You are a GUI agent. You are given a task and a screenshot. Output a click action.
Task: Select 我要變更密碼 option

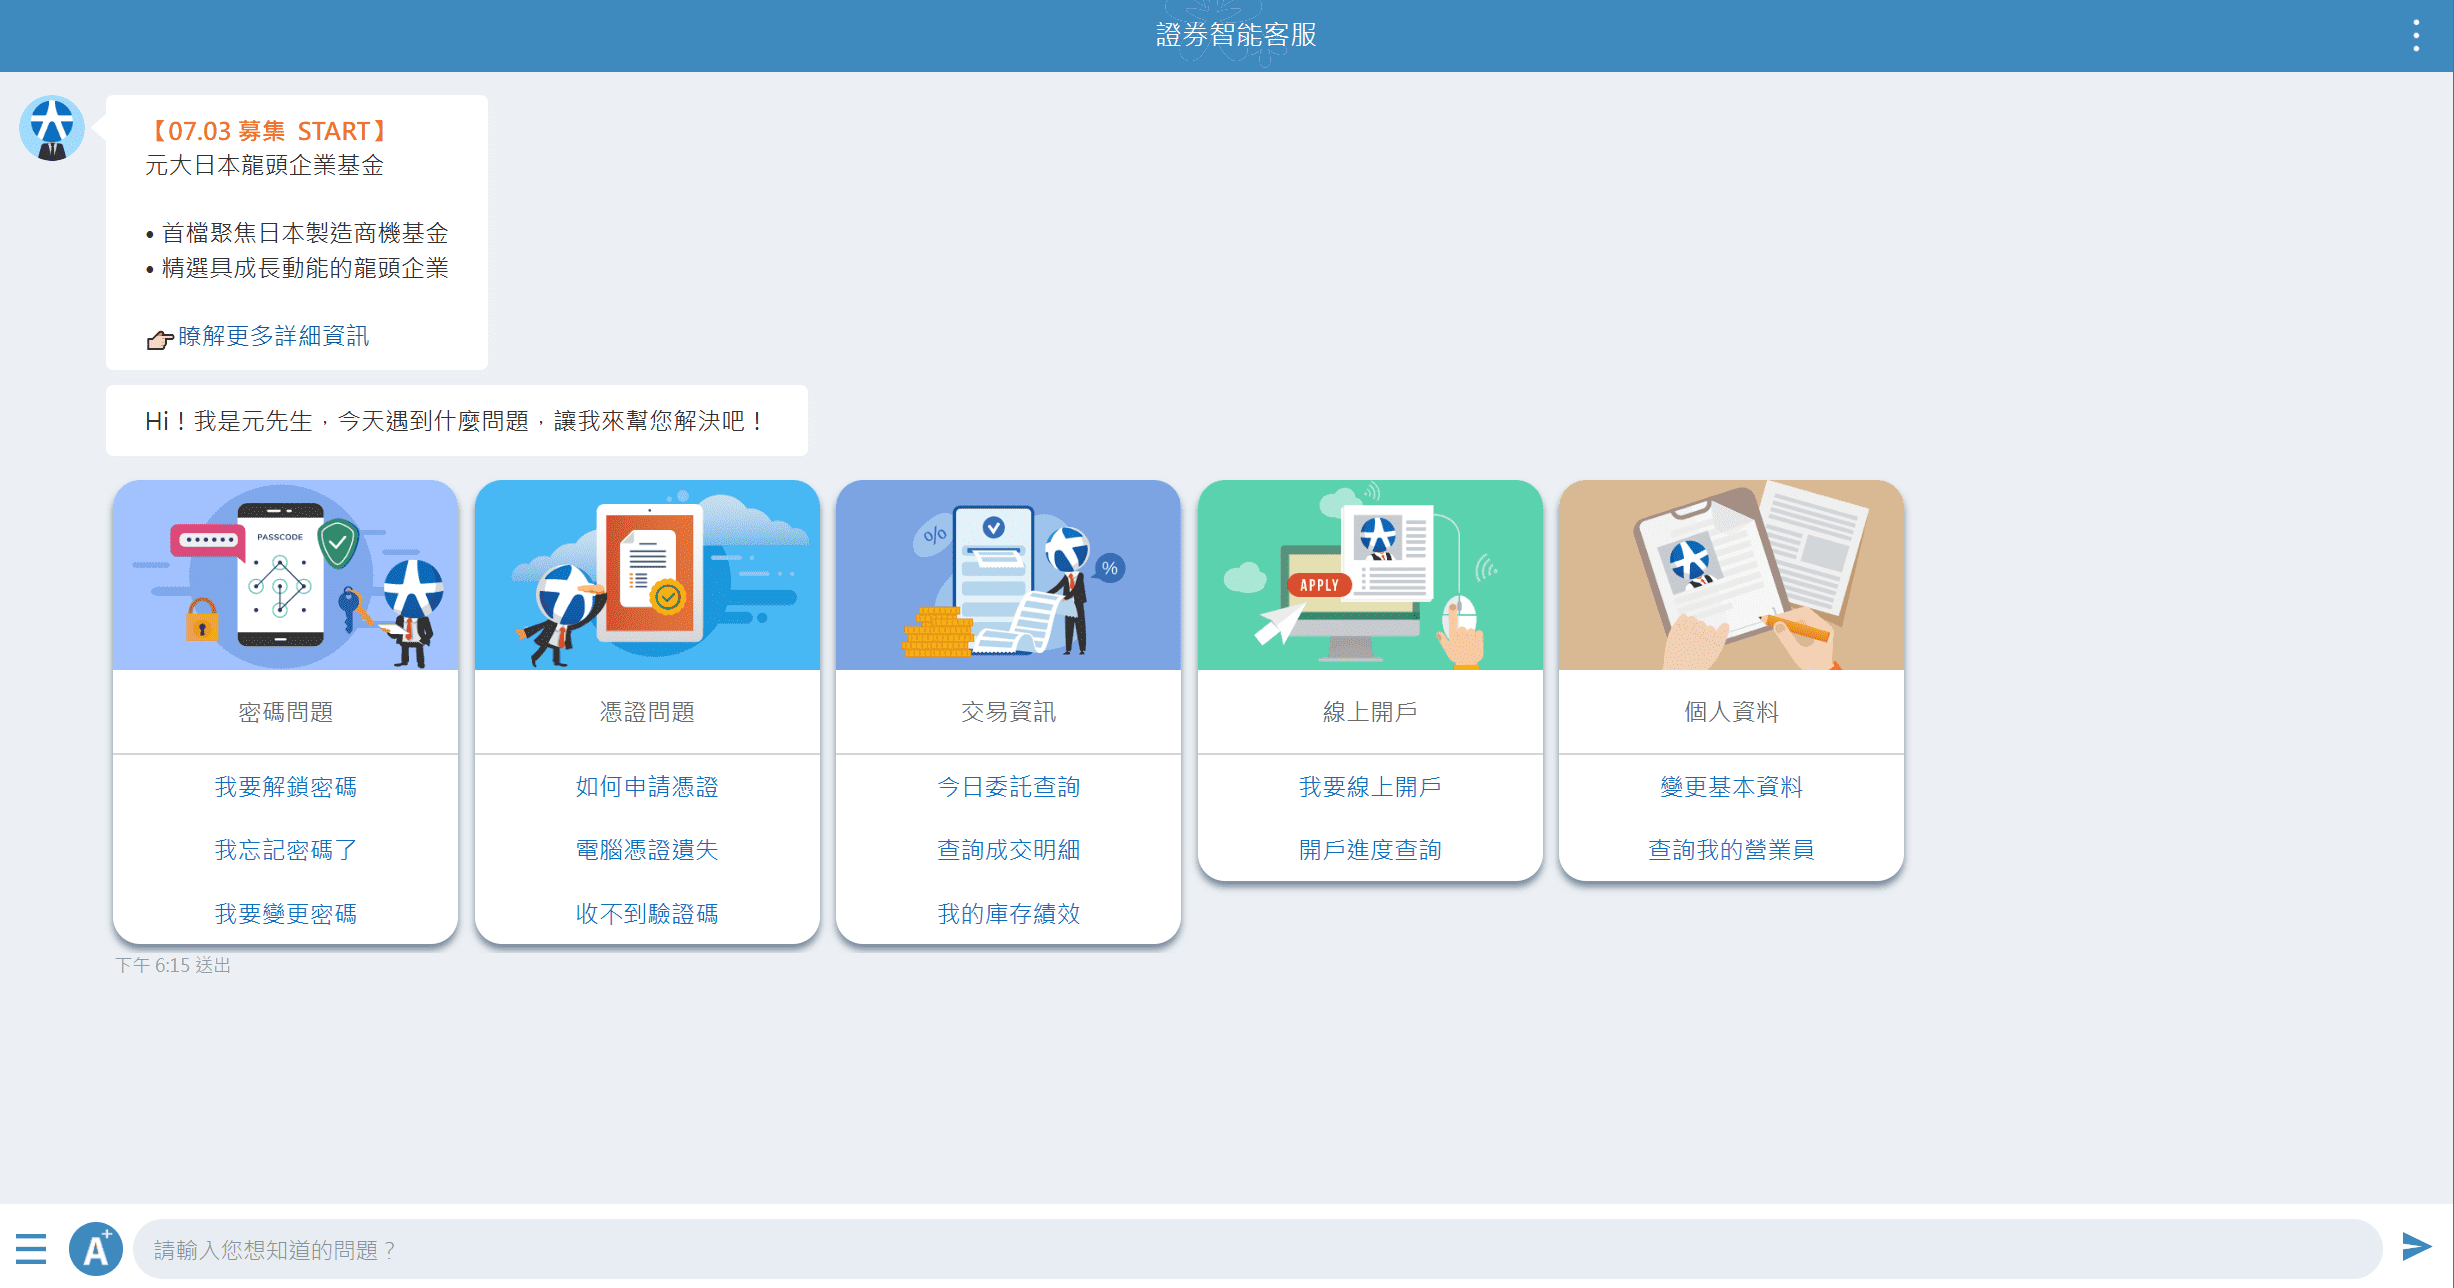tap(286, 914)
